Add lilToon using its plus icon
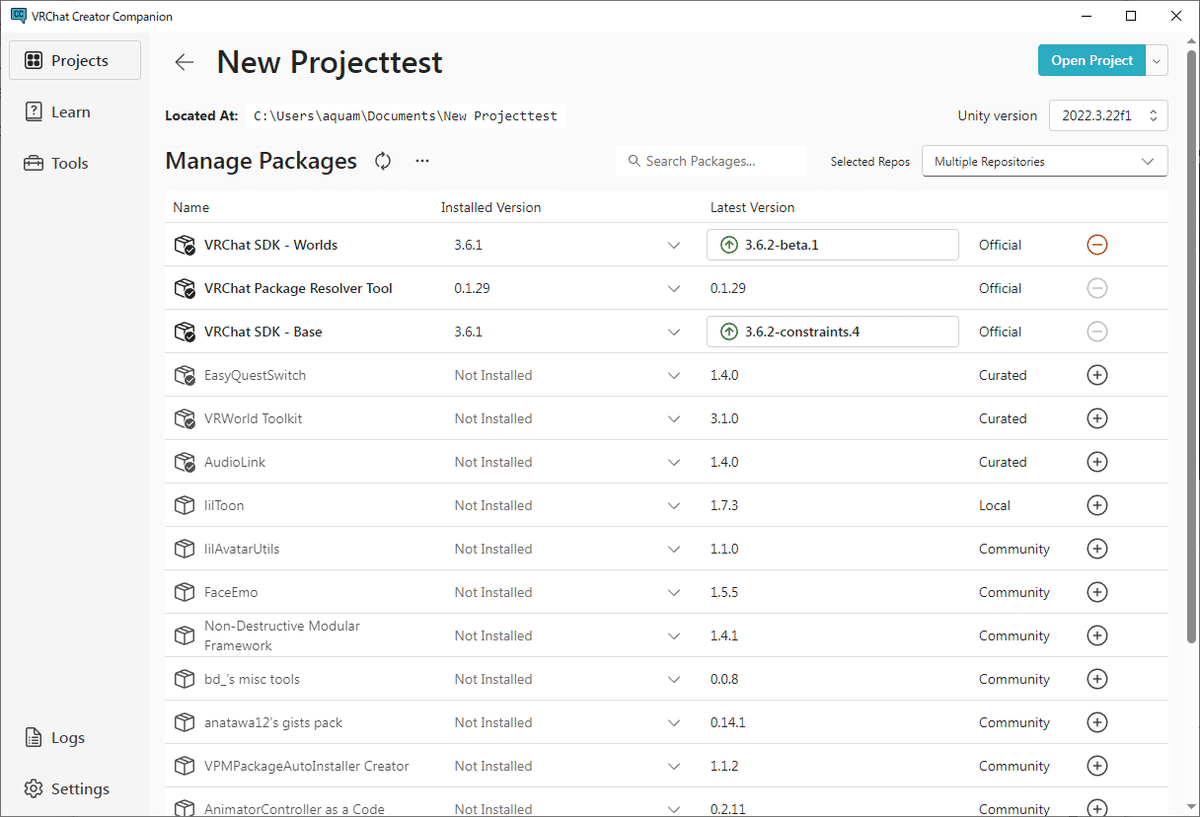The height and width of the screenshot is (817, 1200). click(1097, 506)
